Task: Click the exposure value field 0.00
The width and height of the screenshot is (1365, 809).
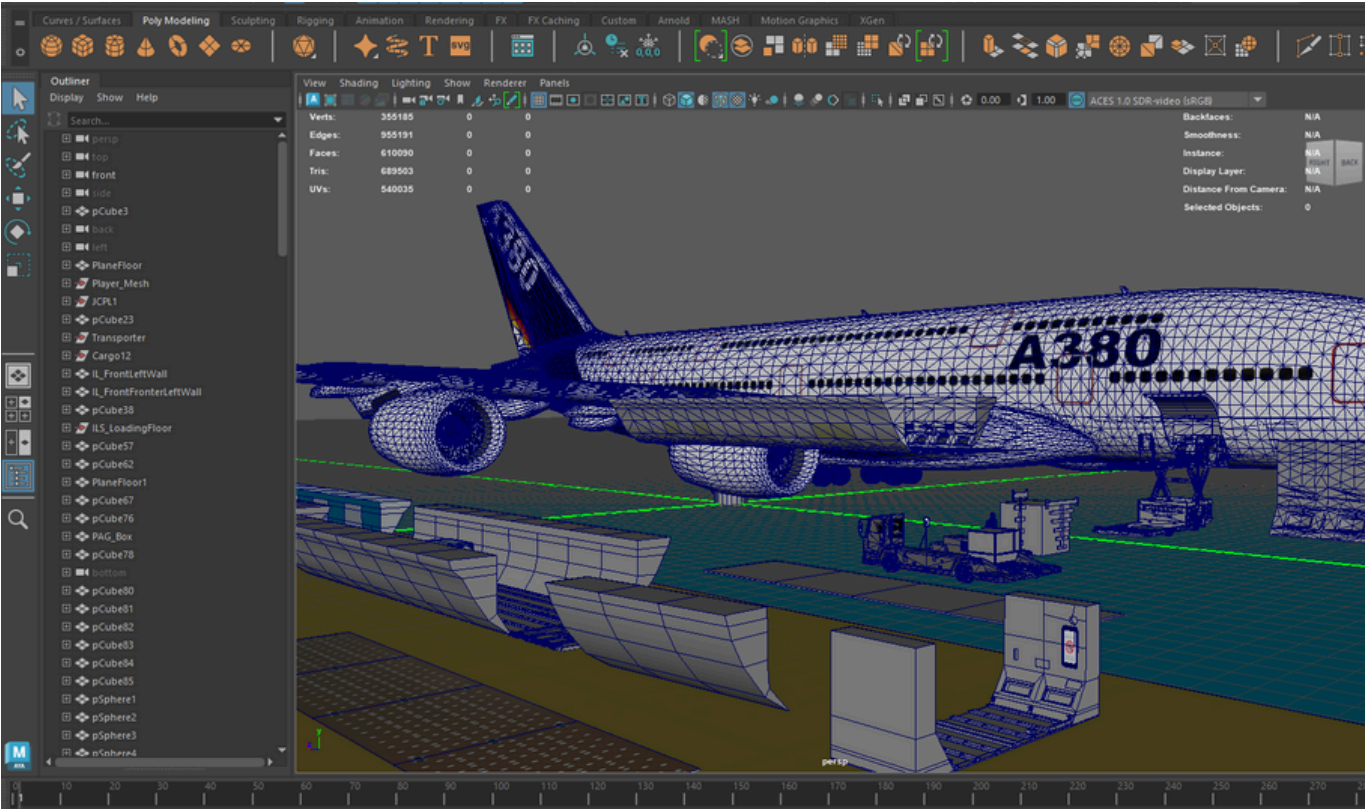Action: tap(991, 100)
